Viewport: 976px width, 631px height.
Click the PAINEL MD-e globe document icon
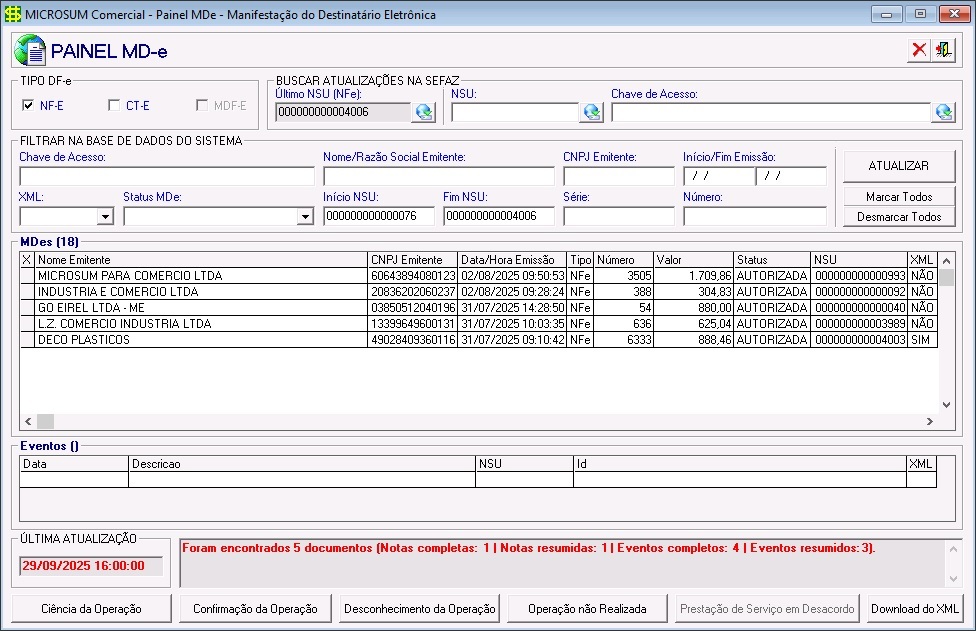[x=30, y=50]
